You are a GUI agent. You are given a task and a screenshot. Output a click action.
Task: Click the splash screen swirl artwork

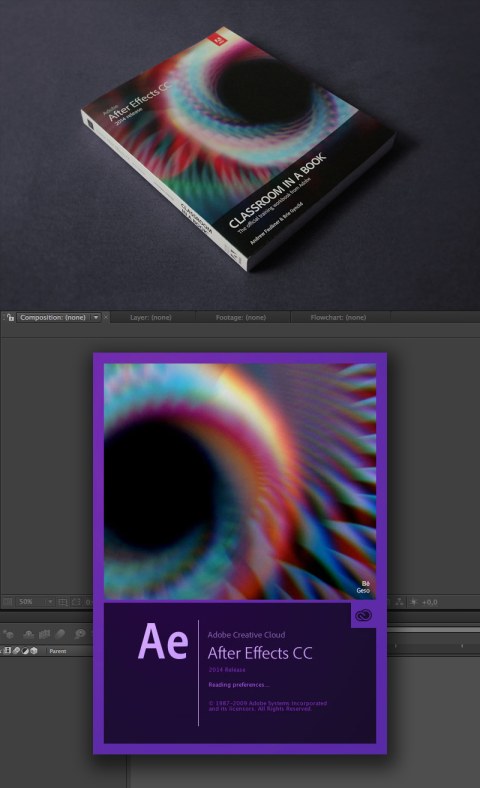tap(240, 481)
